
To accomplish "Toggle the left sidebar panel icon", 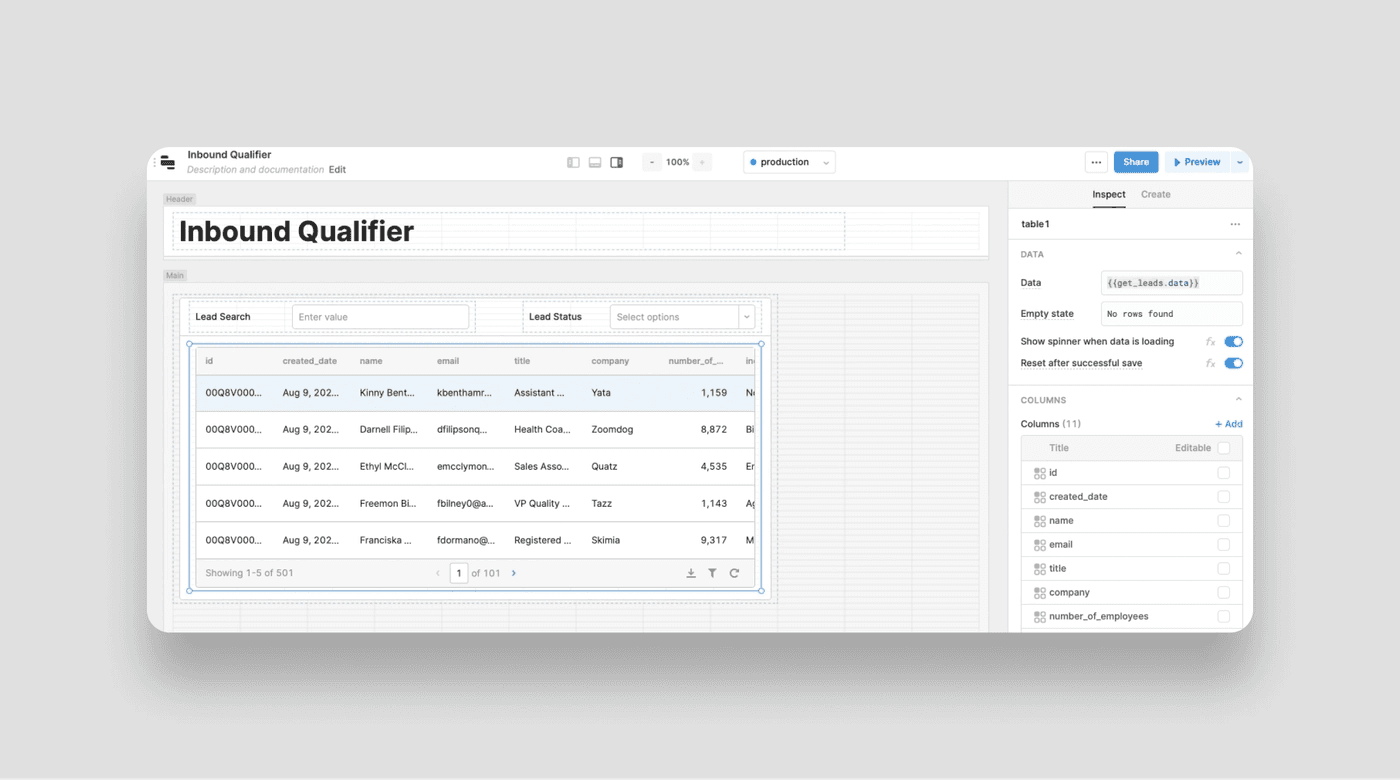I will coord(573,162).
